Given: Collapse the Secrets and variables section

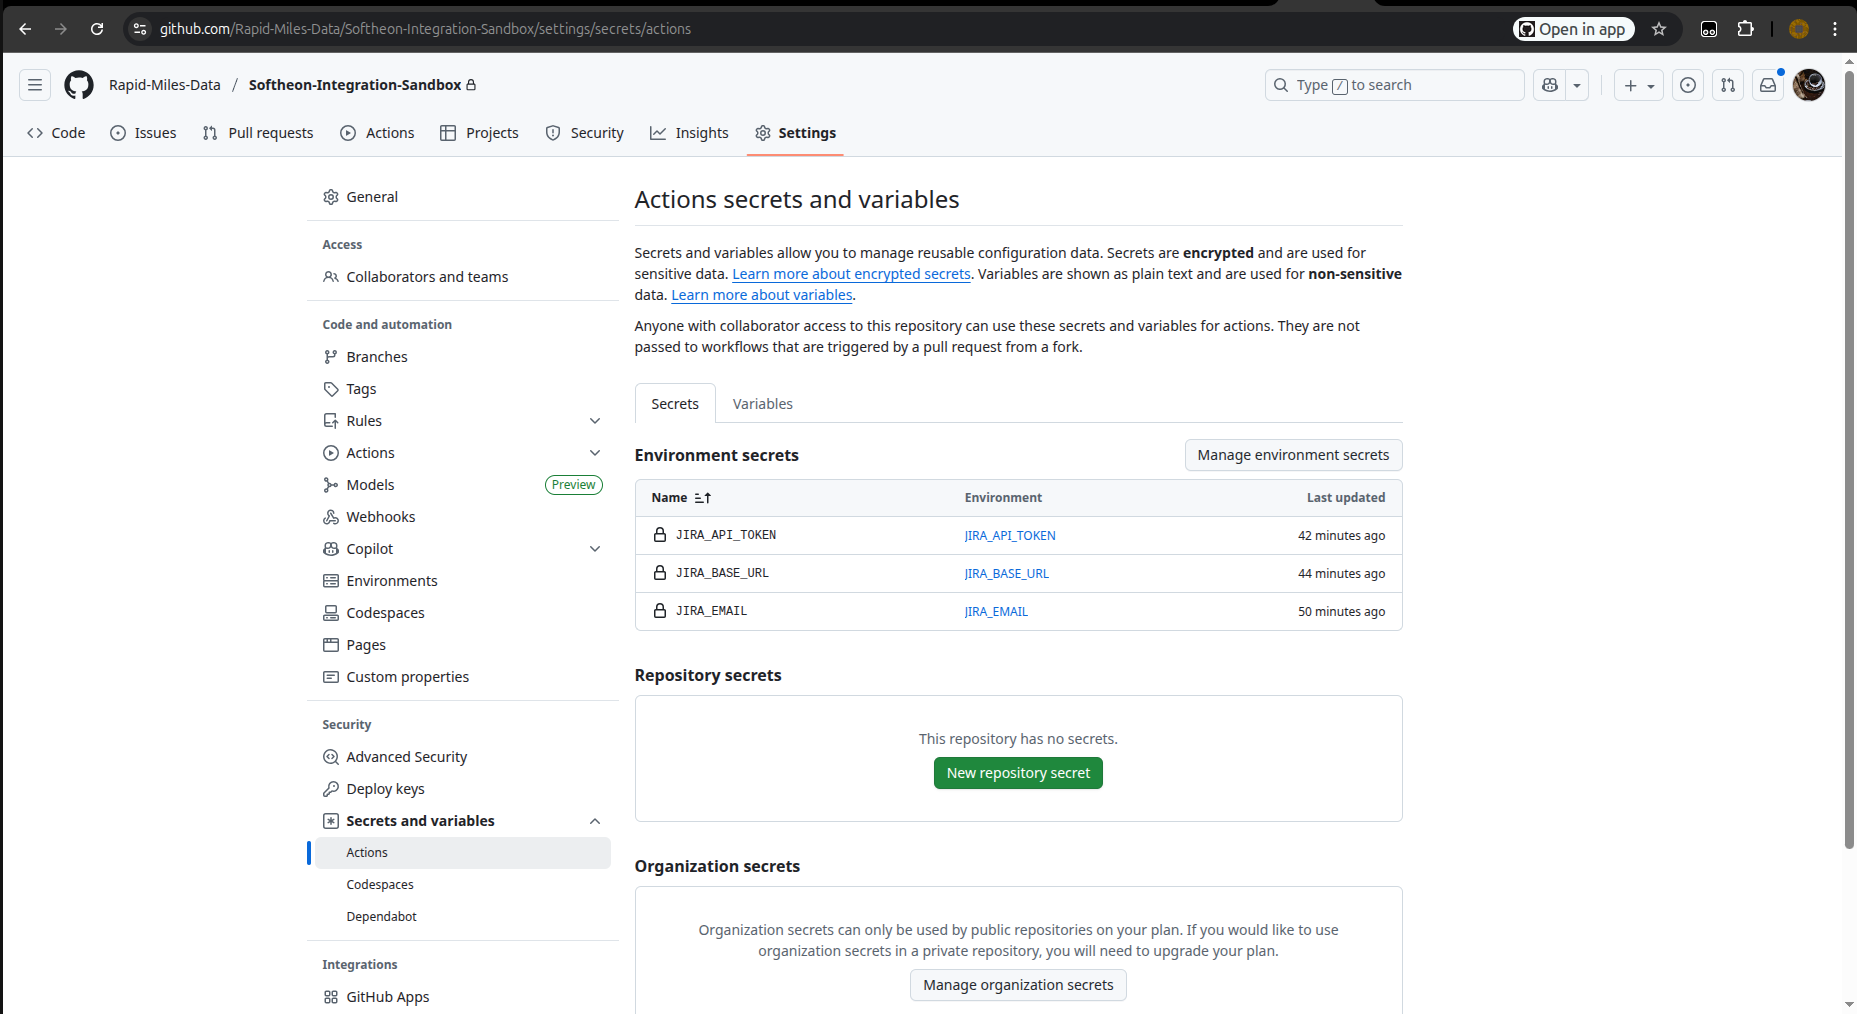Looking at the screenshot, I should [595, 821].
